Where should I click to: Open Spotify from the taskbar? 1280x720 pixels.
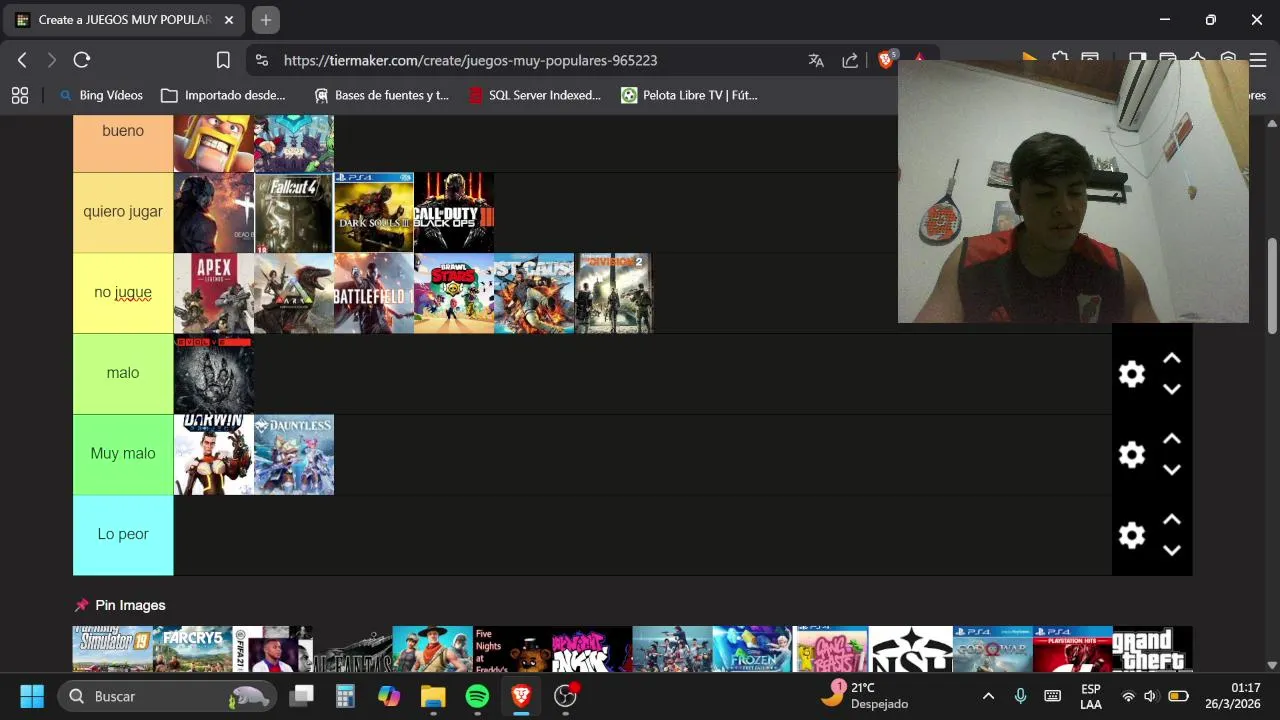(x=477, y=696)
